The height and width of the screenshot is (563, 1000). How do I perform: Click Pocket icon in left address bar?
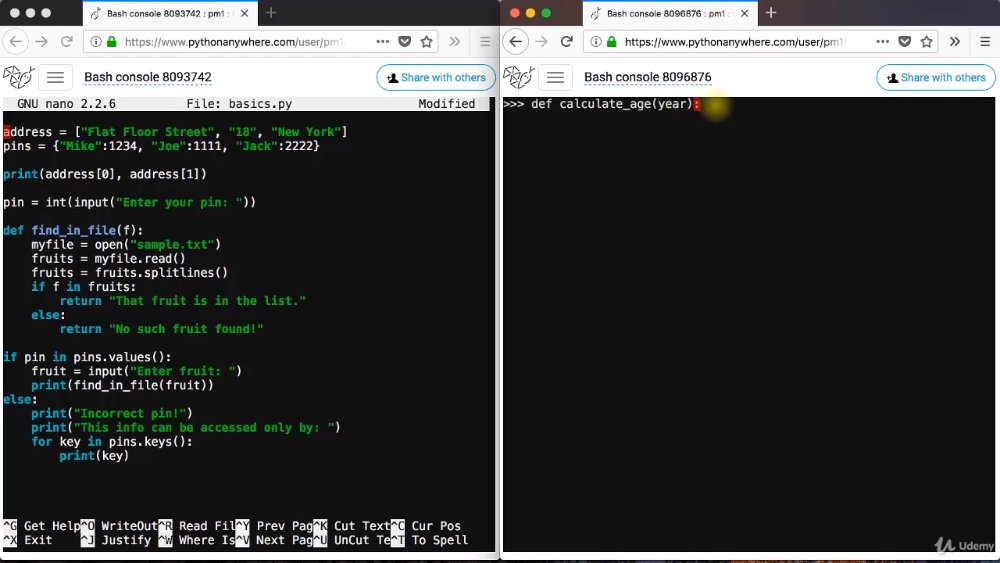[404, 41]
